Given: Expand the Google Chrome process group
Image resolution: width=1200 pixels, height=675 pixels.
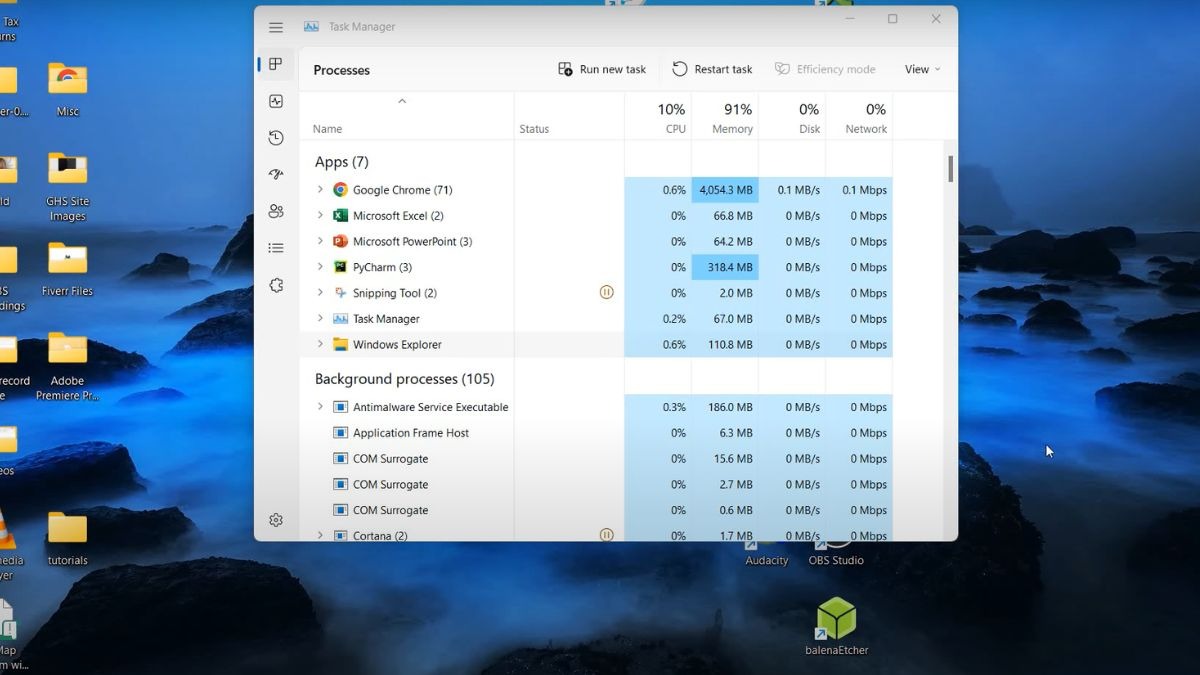Looking at the screenshot, I should pyautogui.click(x=320, y=190).
